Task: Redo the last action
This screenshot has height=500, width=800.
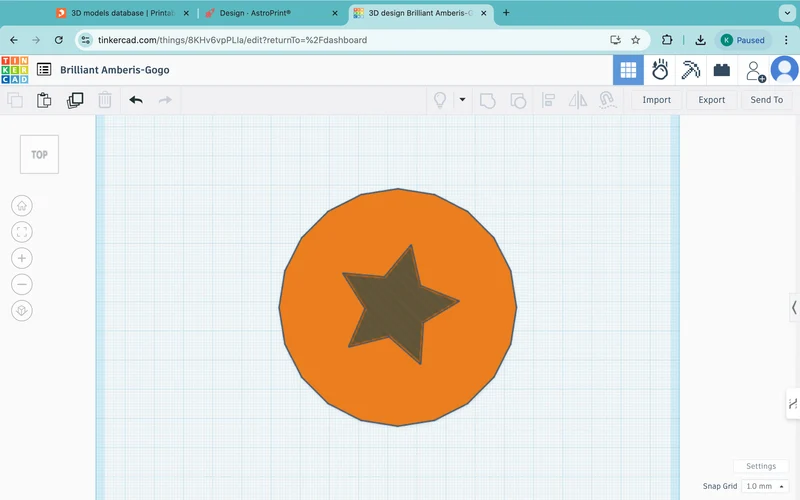Action: 165,100
